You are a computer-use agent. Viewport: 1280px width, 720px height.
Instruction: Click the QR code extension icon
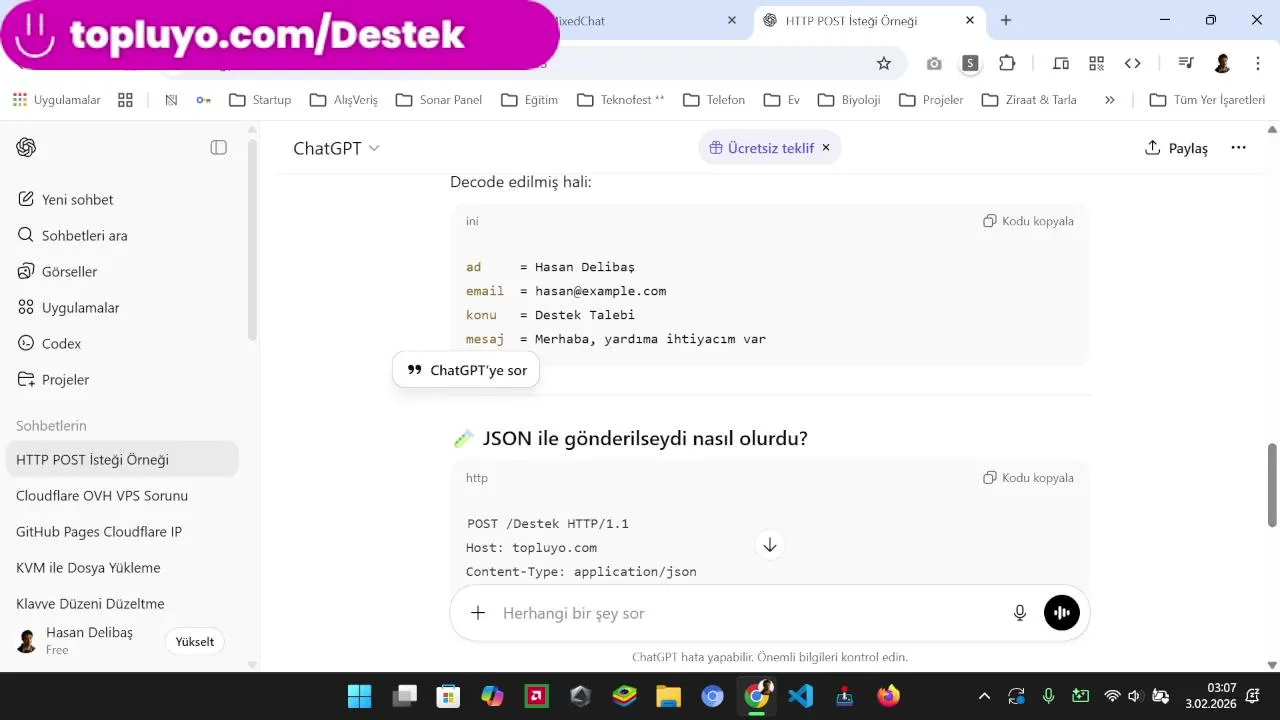[1097, 63]
